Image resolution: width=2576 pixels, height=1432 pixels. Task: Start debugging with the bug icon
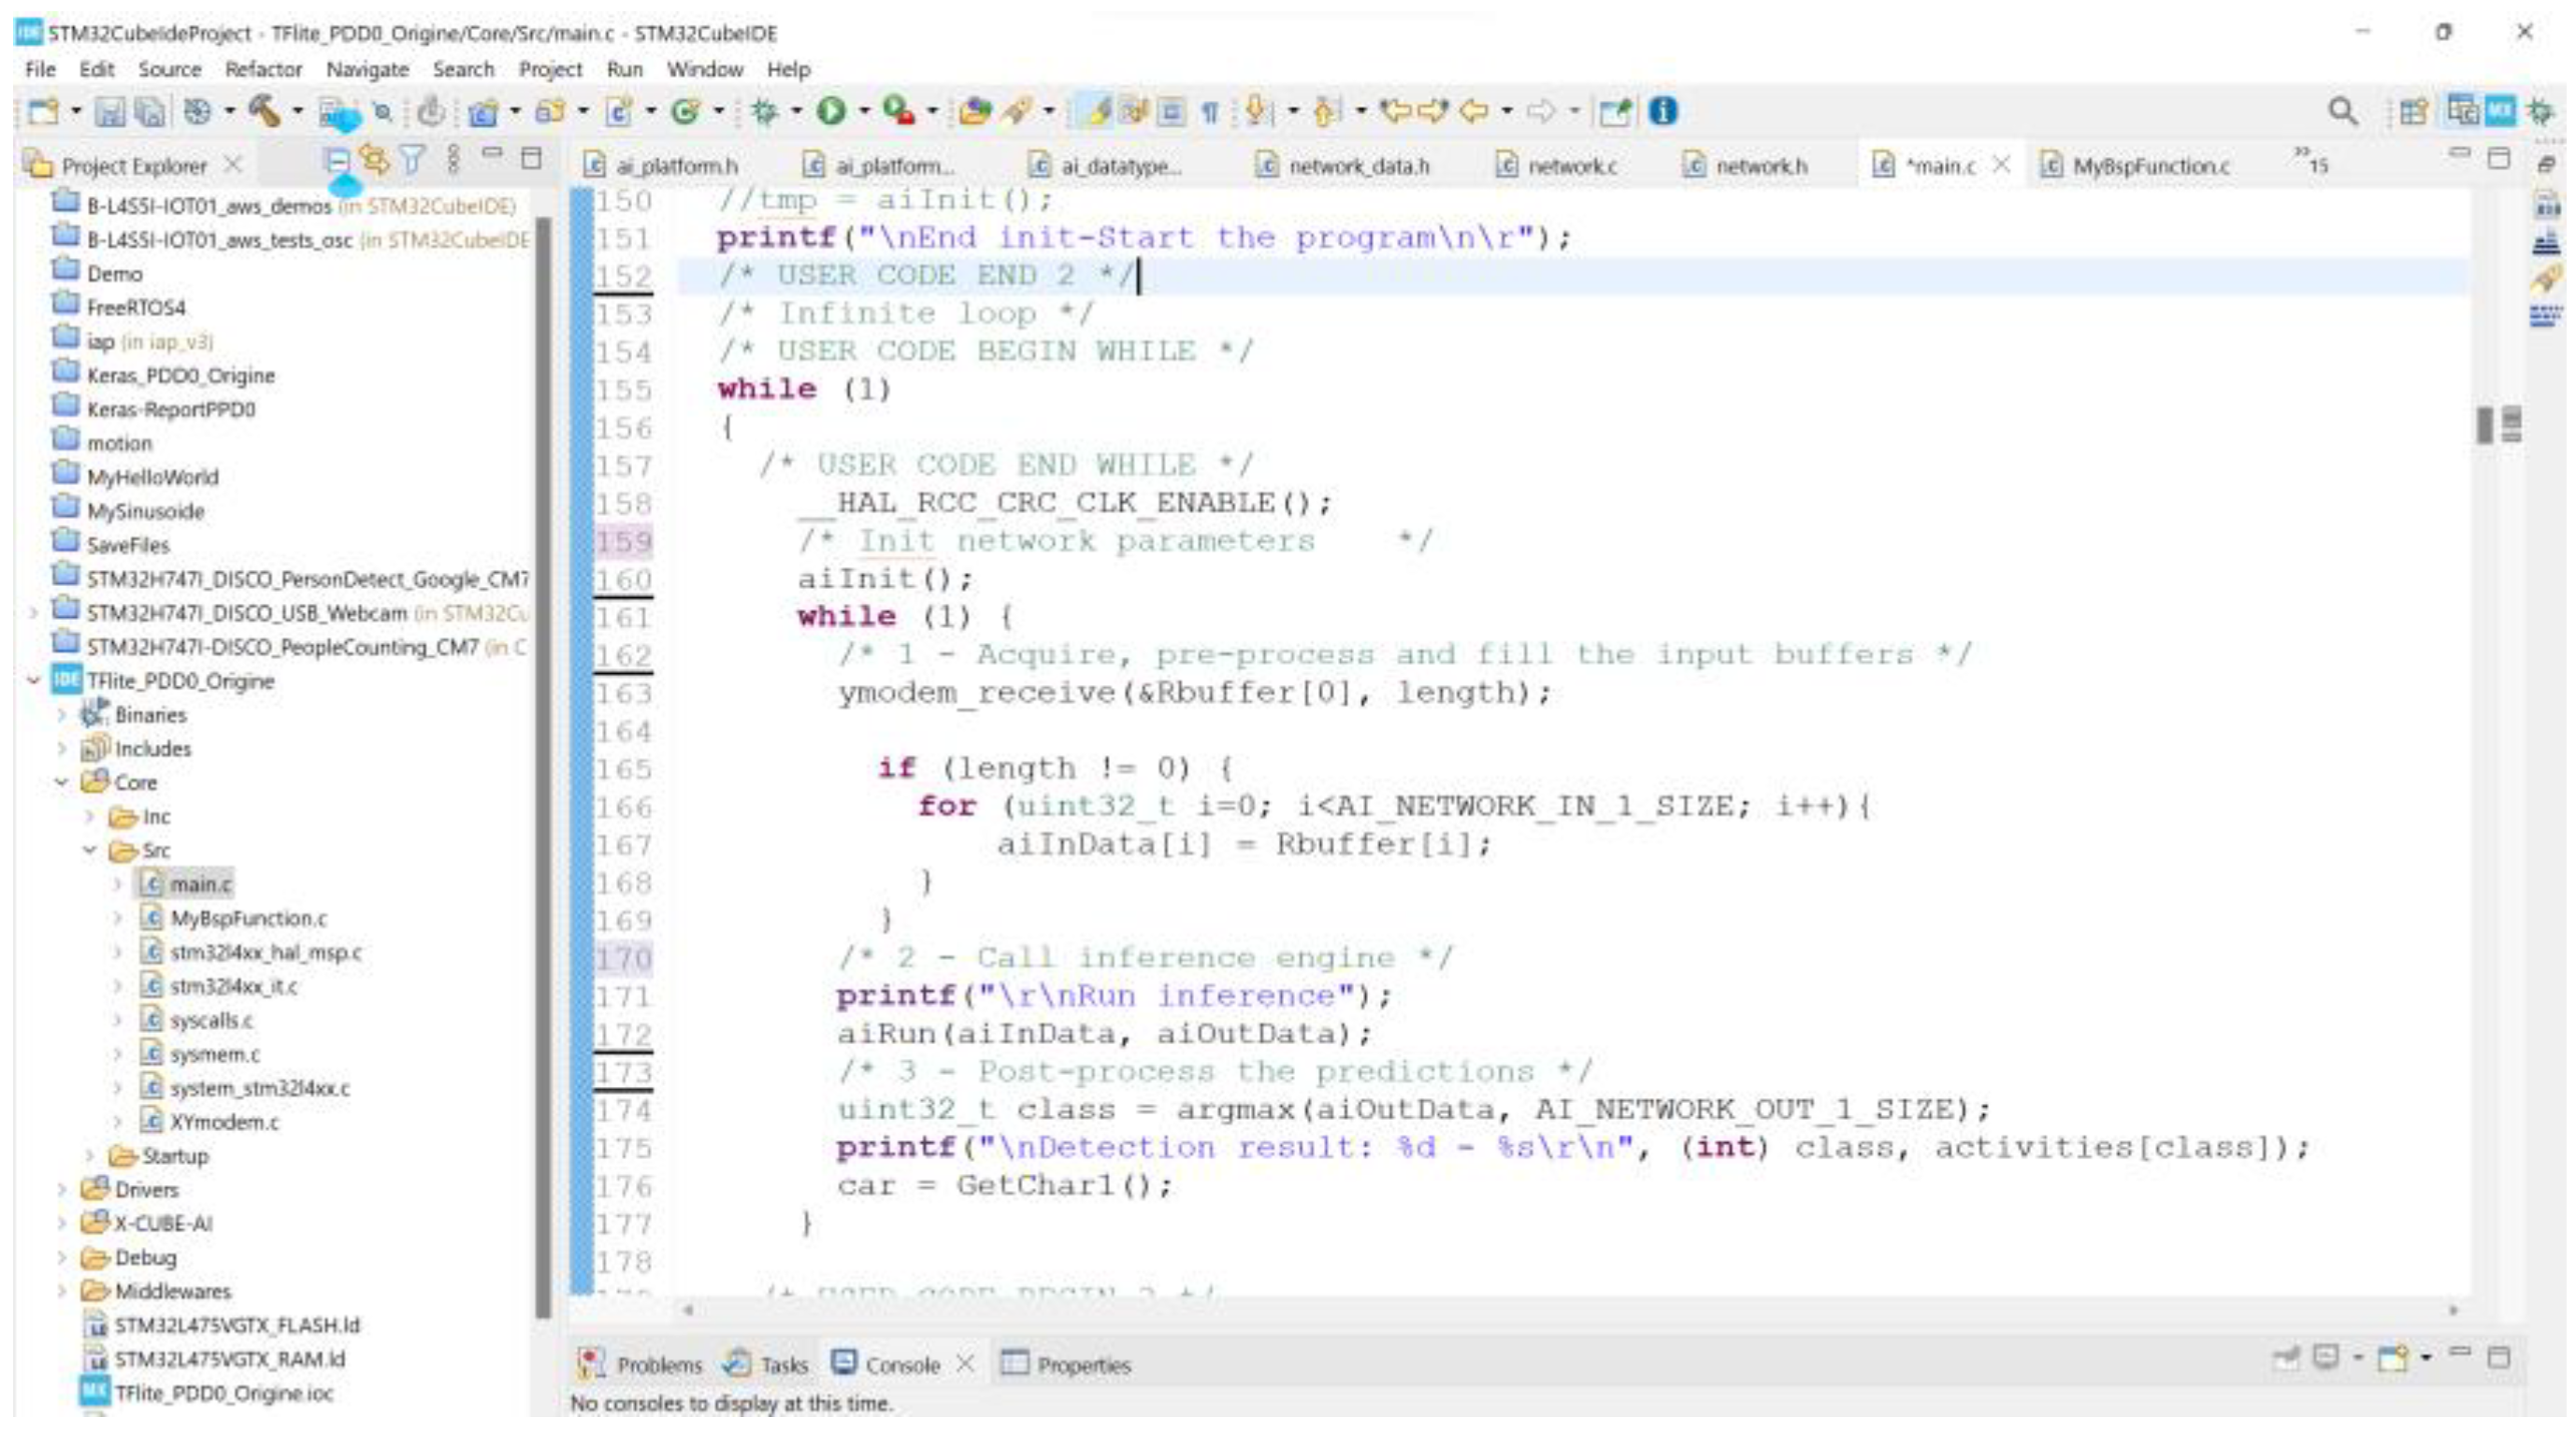[x=765, y=111]
